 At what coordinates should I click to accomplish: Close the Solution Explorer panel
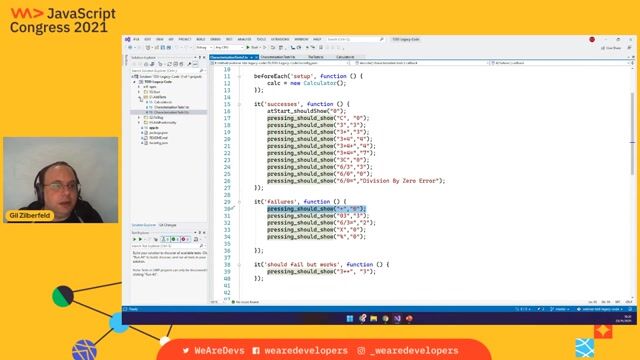pos(204,58)
